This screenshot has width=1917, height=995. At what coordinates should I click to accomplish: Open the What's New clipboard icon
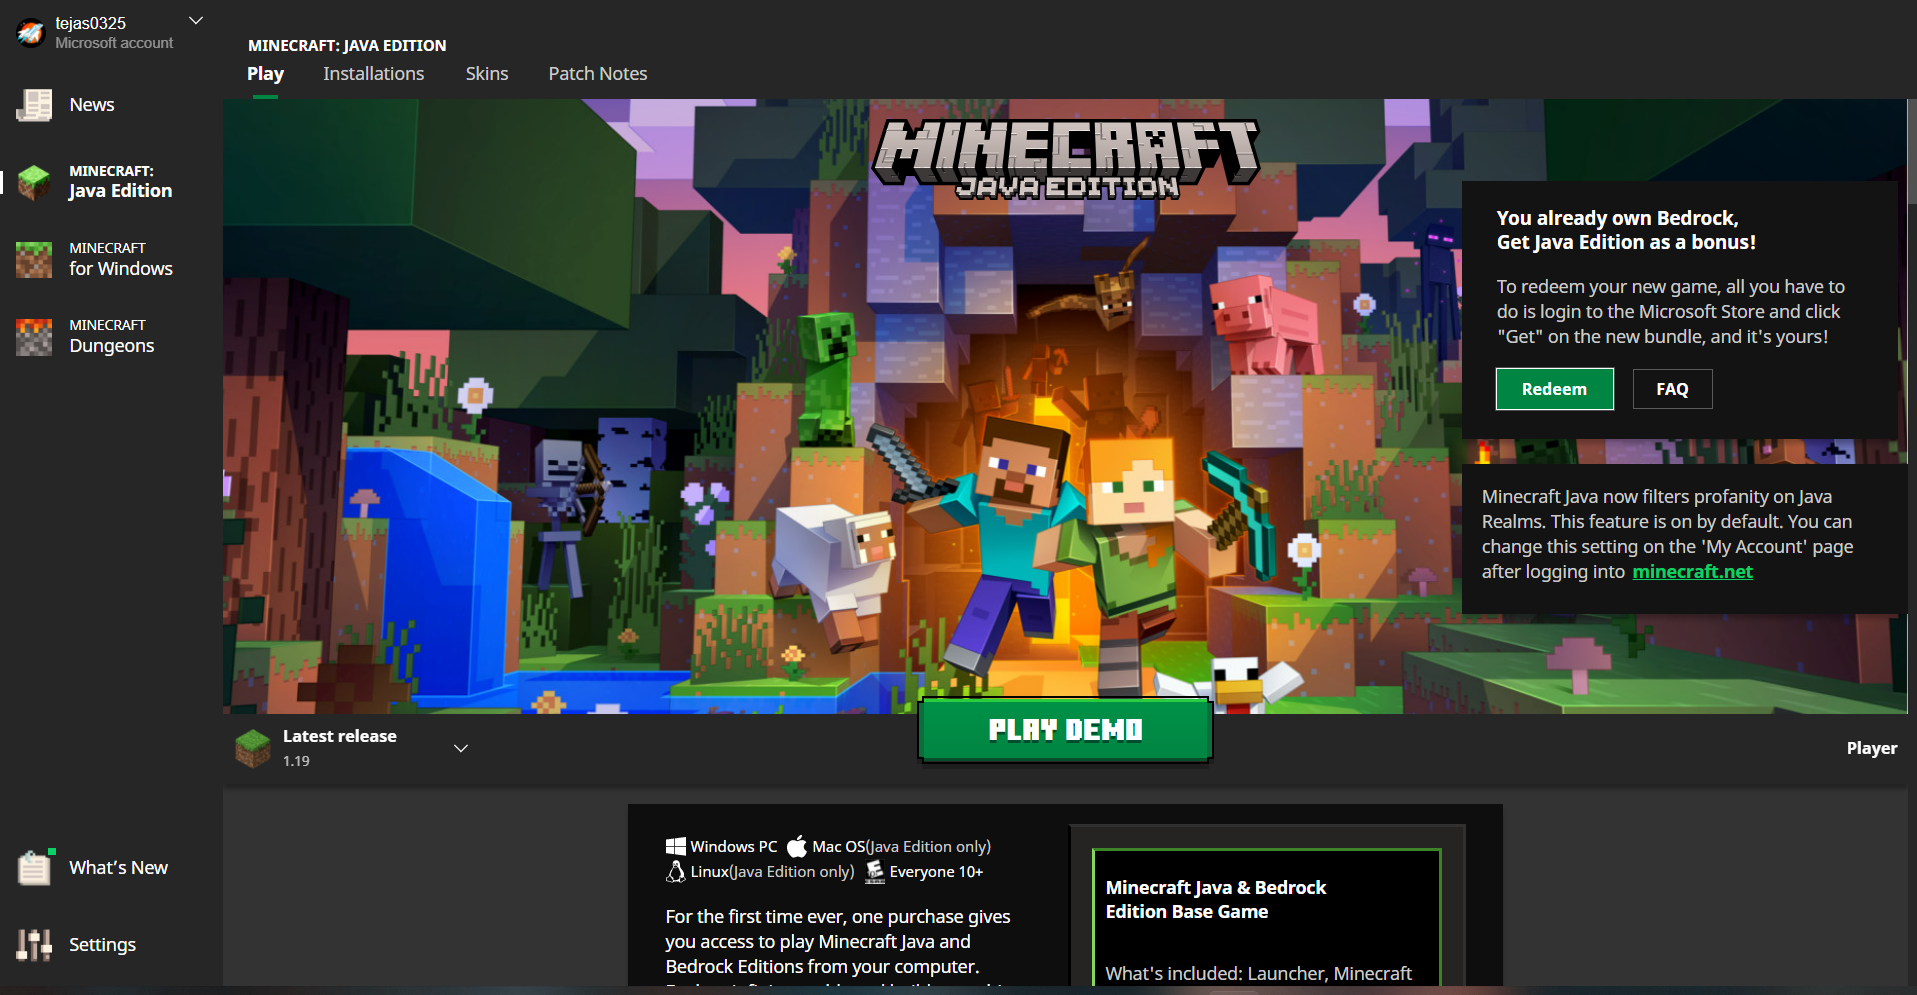[x=34, y=867]
